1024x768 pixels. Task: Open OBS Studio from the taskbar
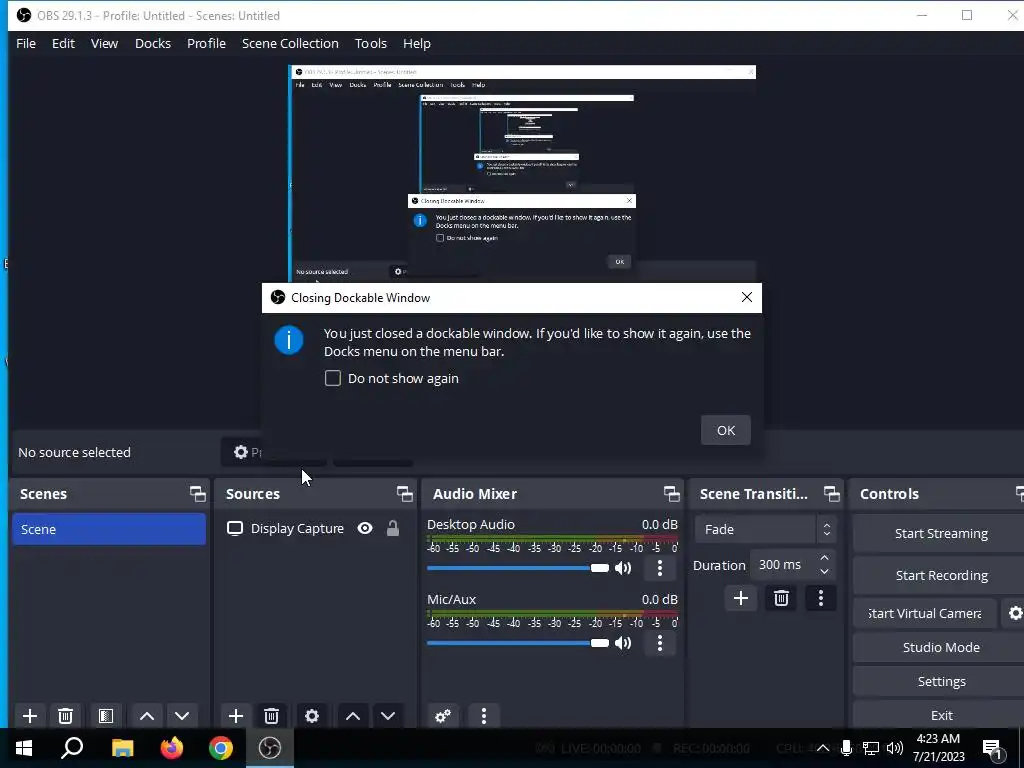(270, 748)
